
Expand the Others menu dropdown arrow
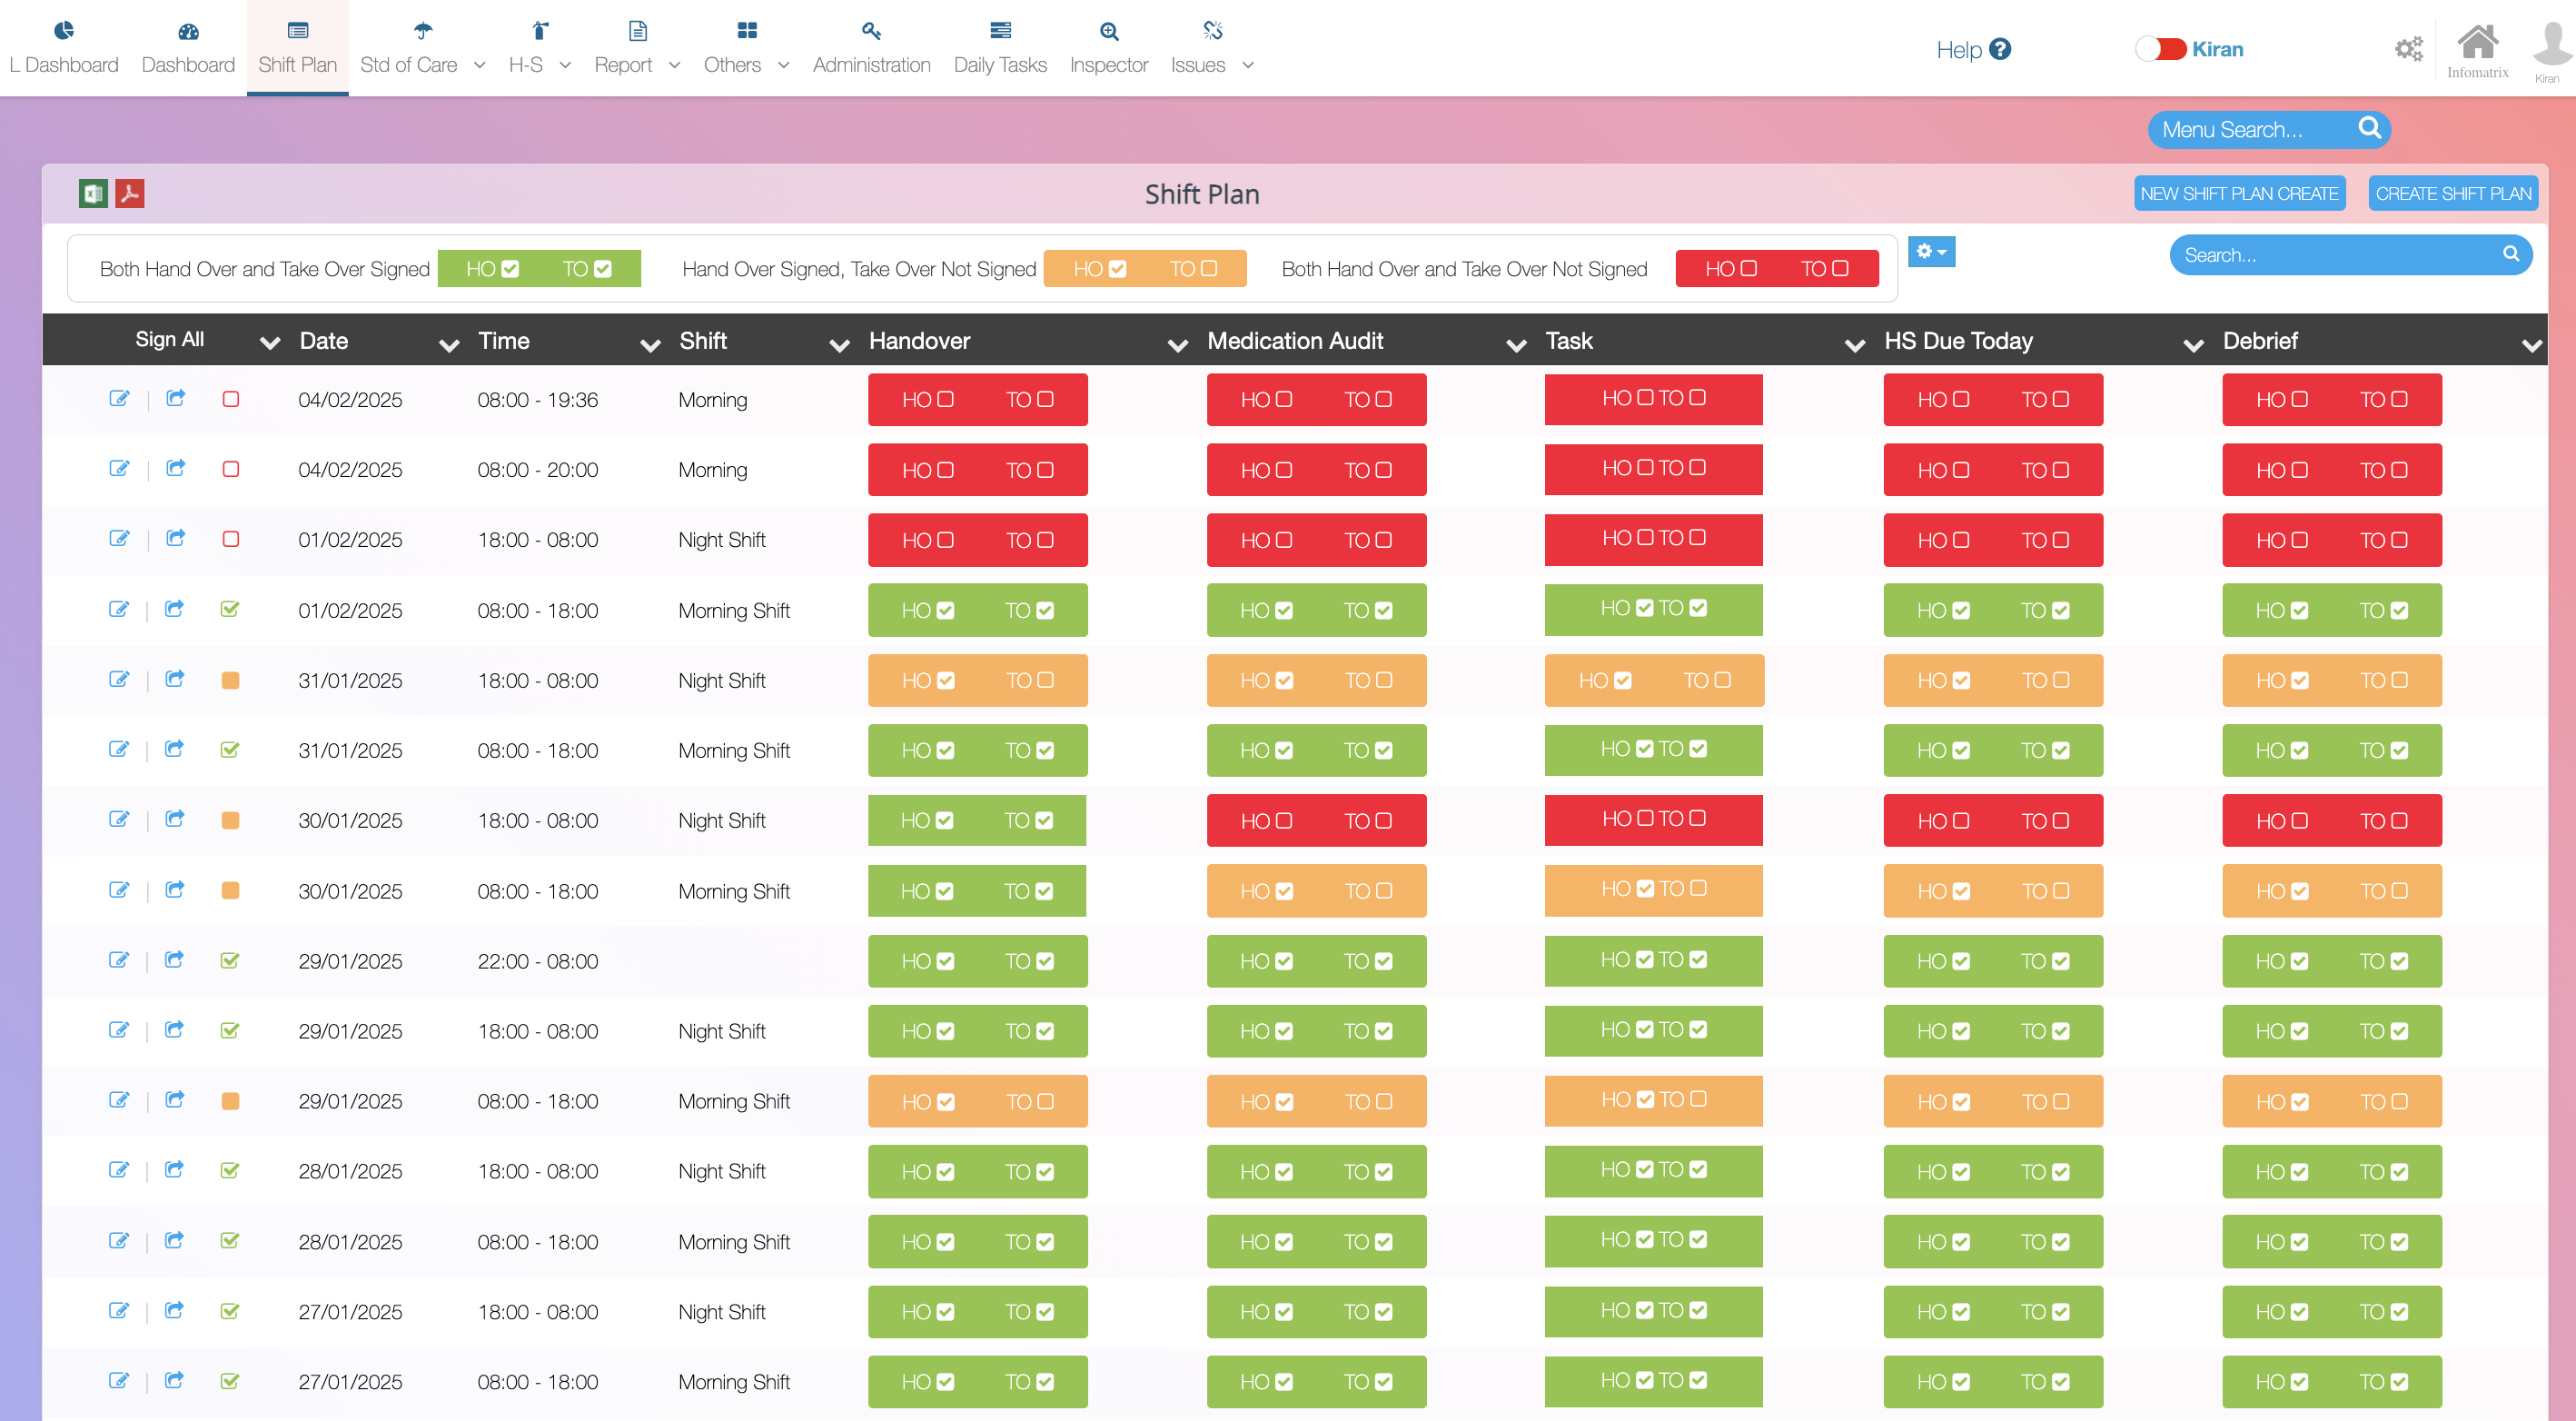click(x=784, y=65)
